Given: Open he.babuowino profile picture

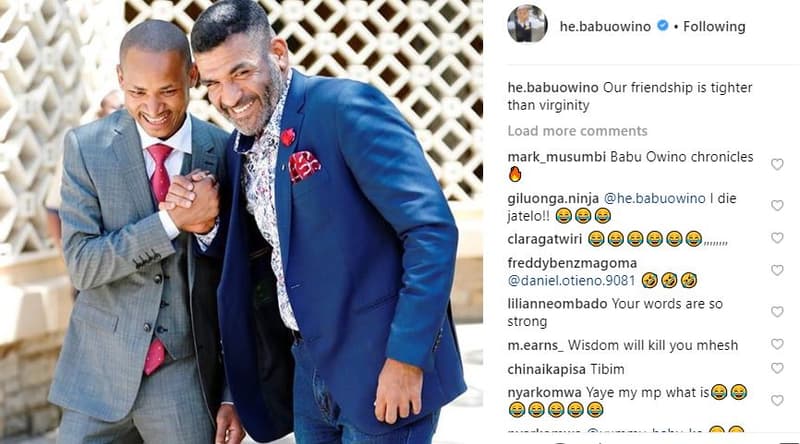Looking at the screenshot, I should pyautogui.click(x=527, y=24).
